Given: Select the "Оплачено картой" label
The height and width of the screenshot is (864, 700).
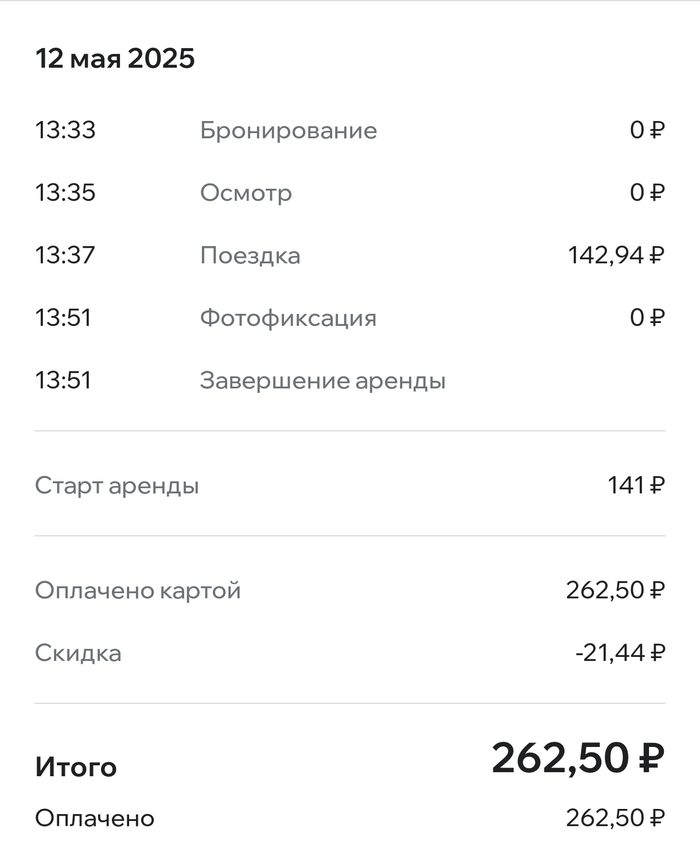Looking at the screenshot, I should [138, 591].
